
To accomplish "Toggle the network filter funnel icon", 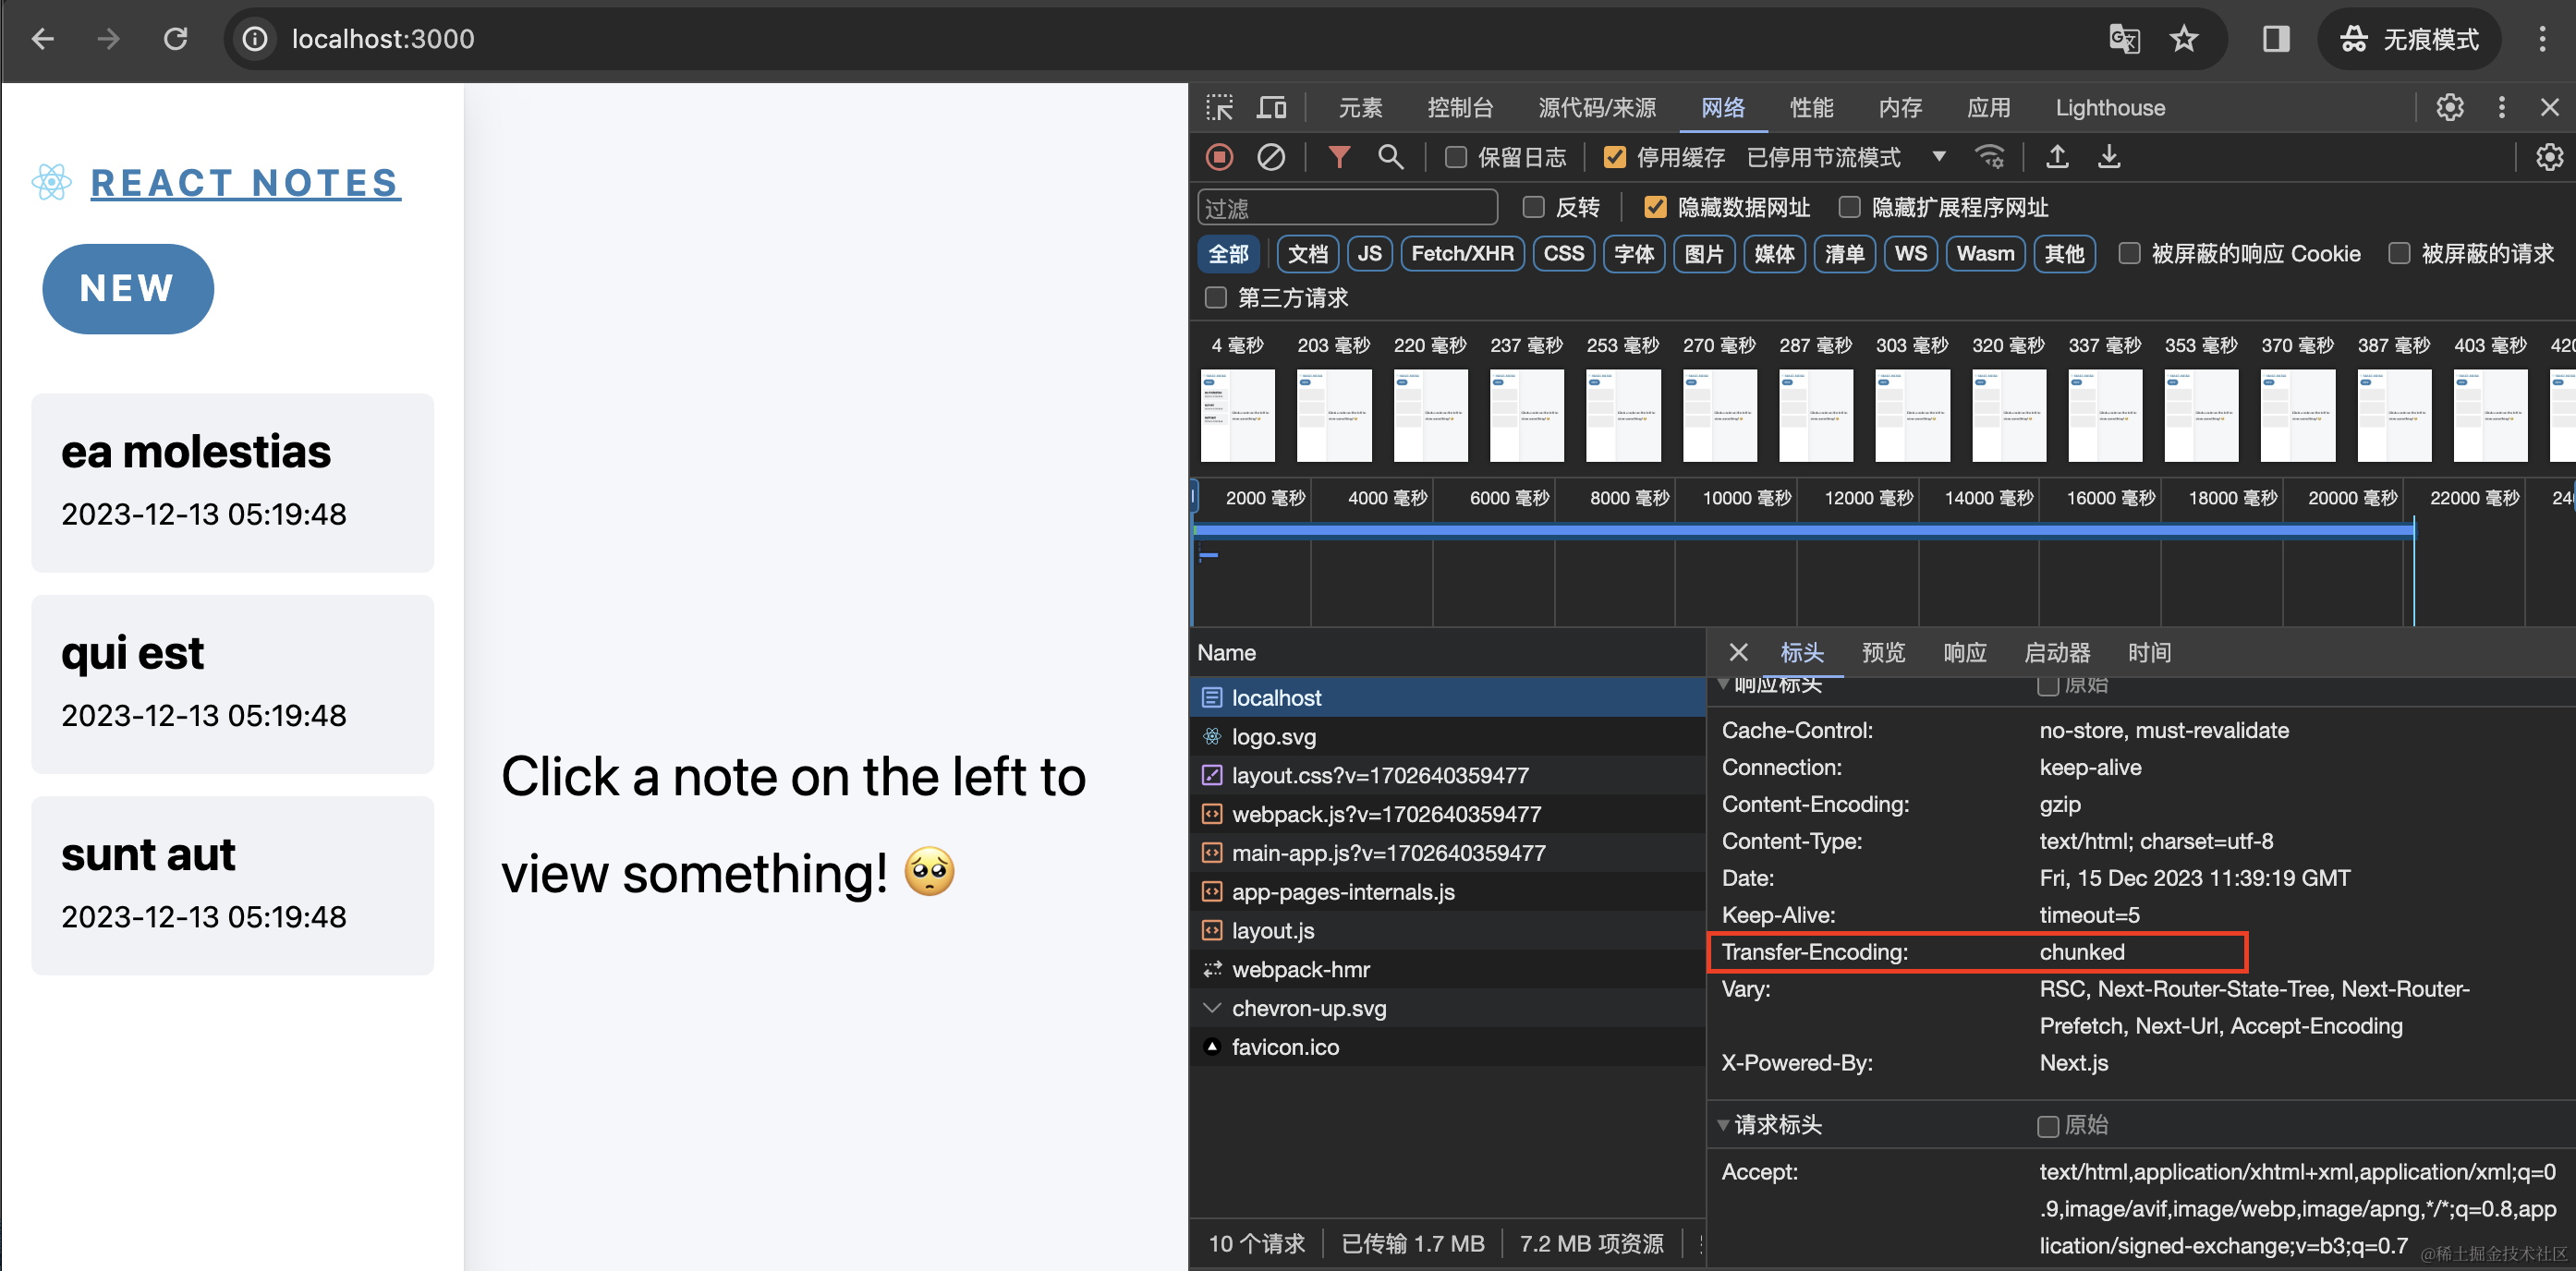I will click(1338, 157).
